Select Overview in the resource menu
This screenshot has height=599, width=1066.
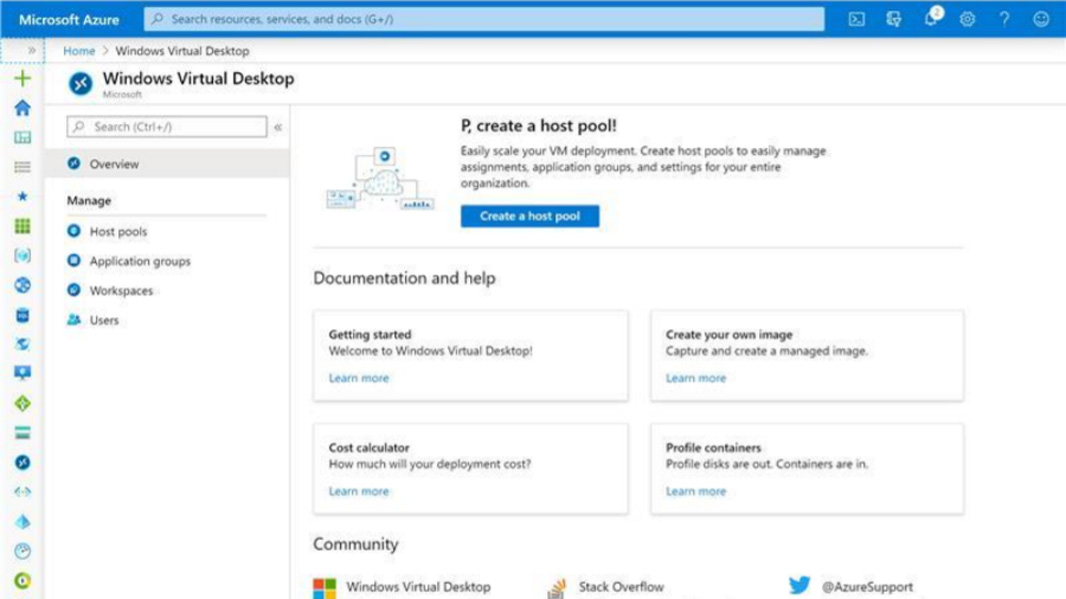coord(114,164)
